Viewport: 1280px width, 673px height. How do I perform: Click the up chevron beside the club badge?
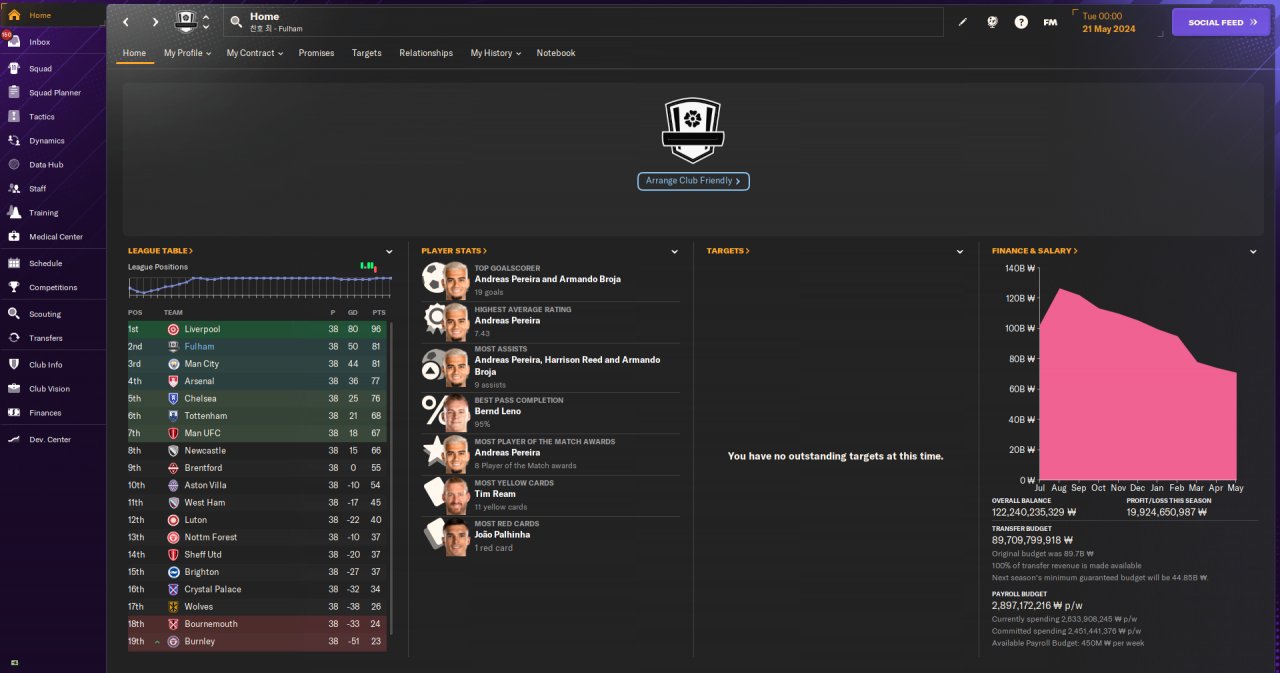[x=206, y=16]
